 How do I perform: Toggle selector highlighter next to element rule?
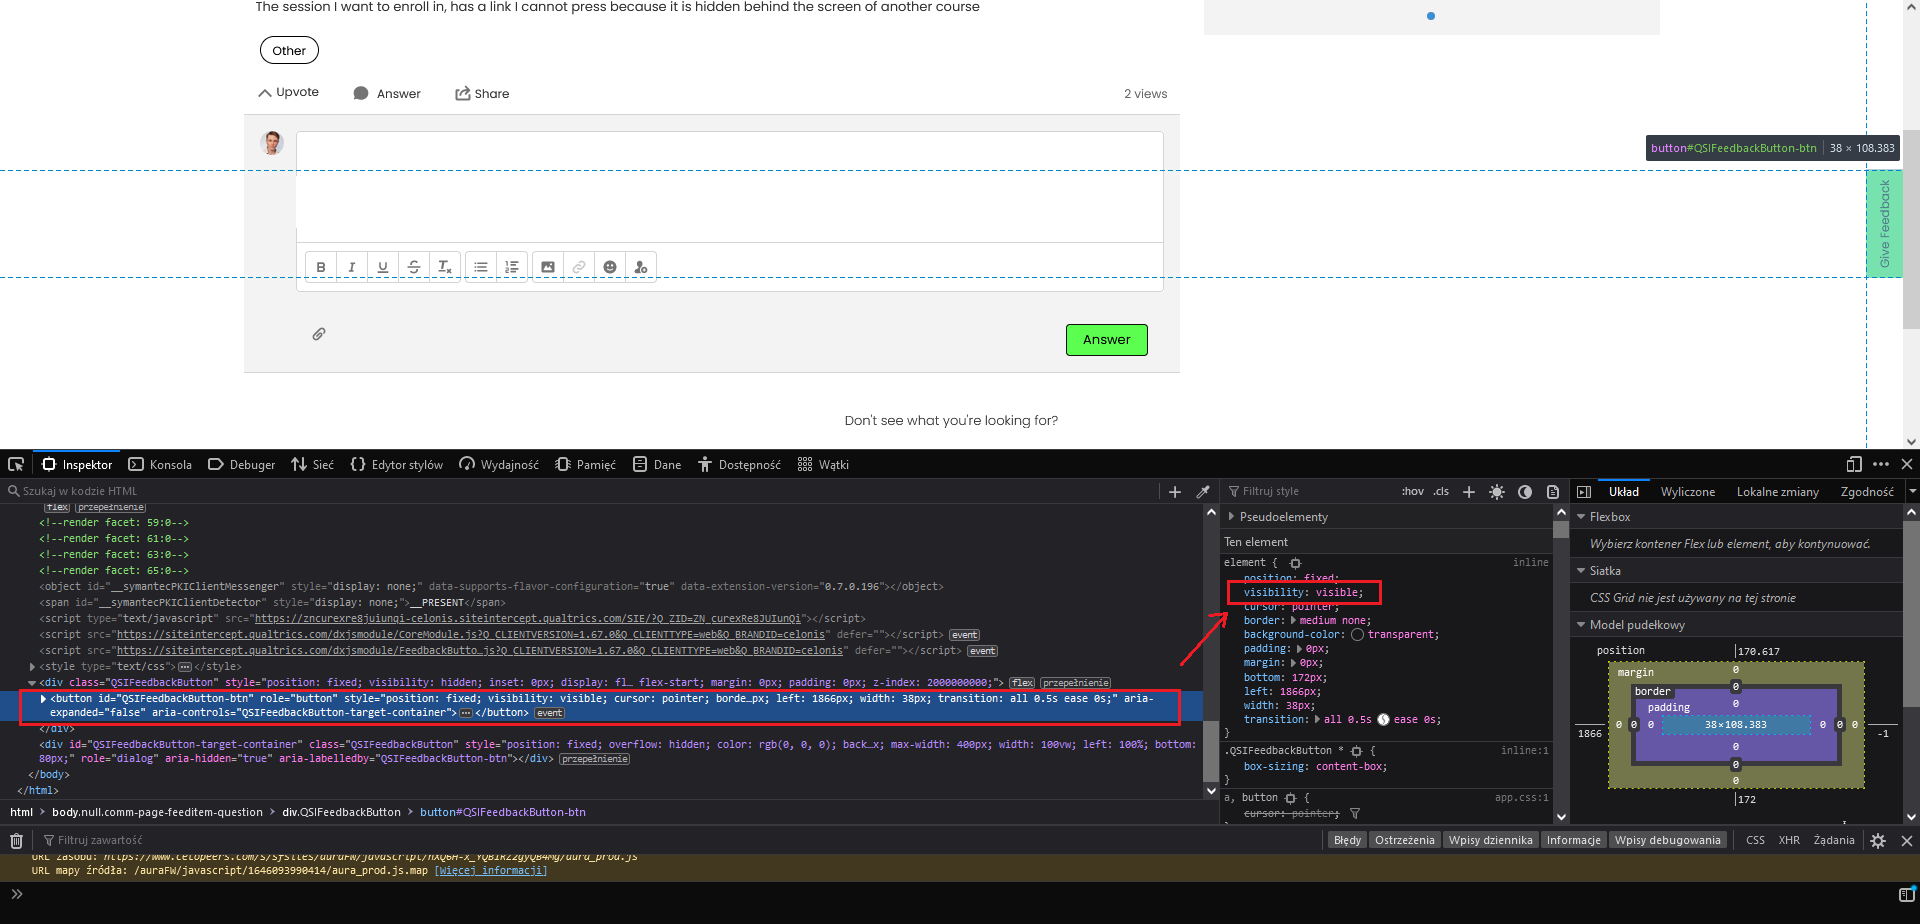click(x=1295, y=563)
